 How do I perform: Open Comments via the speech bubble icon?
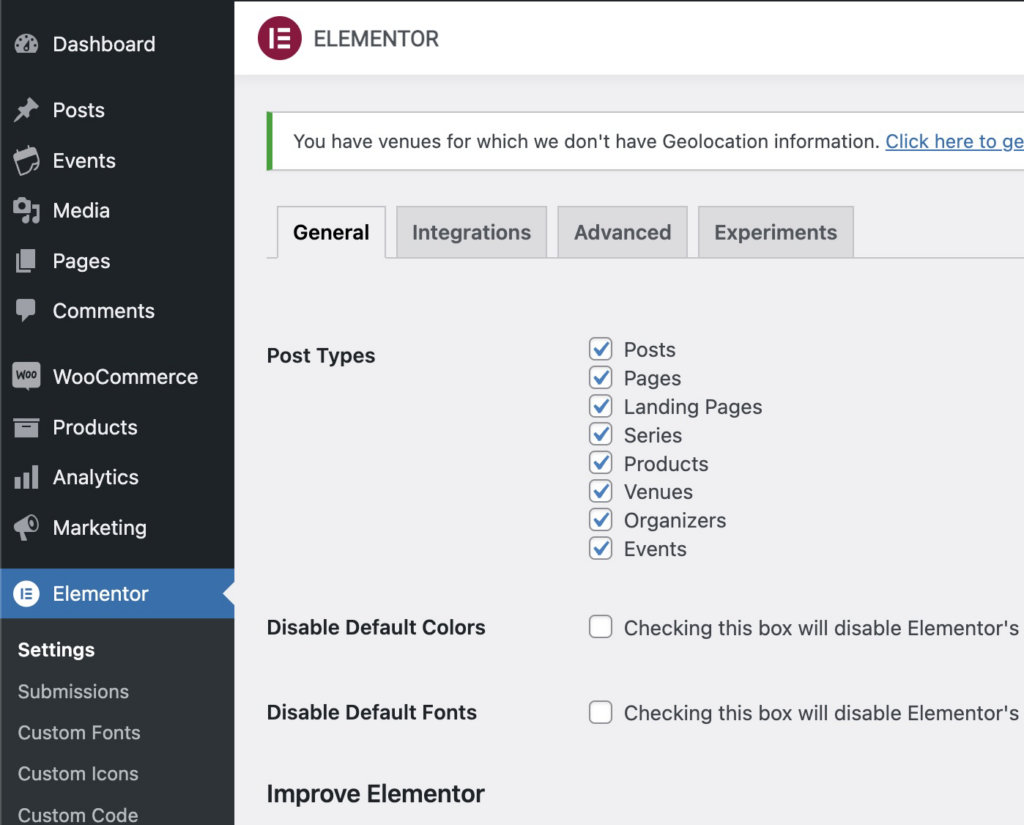(27, 311)
